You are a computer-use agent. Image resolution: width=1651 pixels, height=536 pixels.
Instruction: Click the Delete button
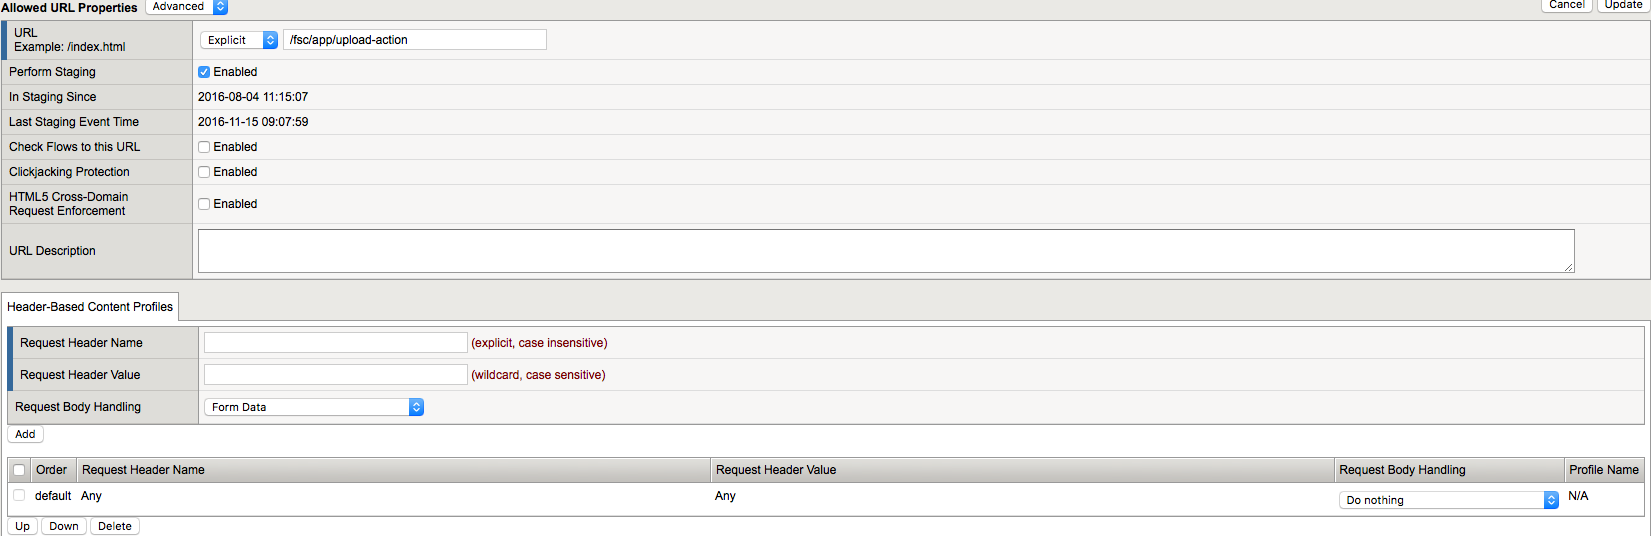pos(115,526)
